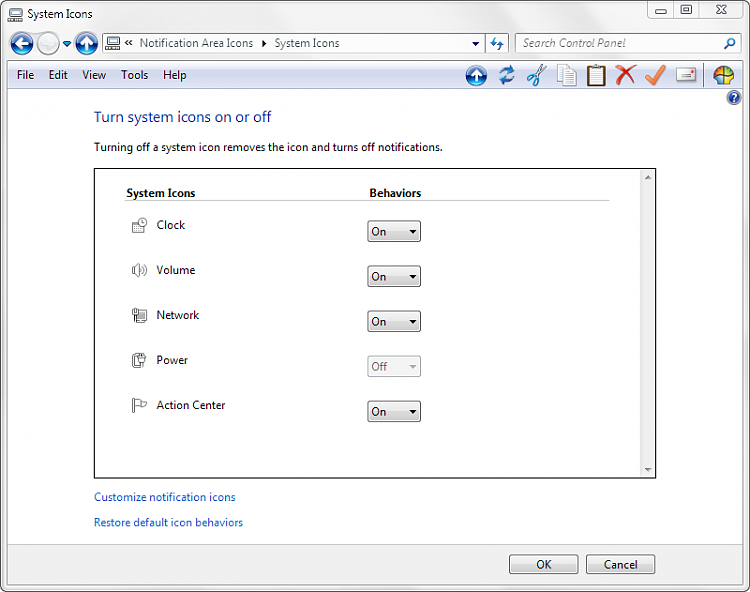Open the Help menu
Screen dimensions: 750x592
175,75
